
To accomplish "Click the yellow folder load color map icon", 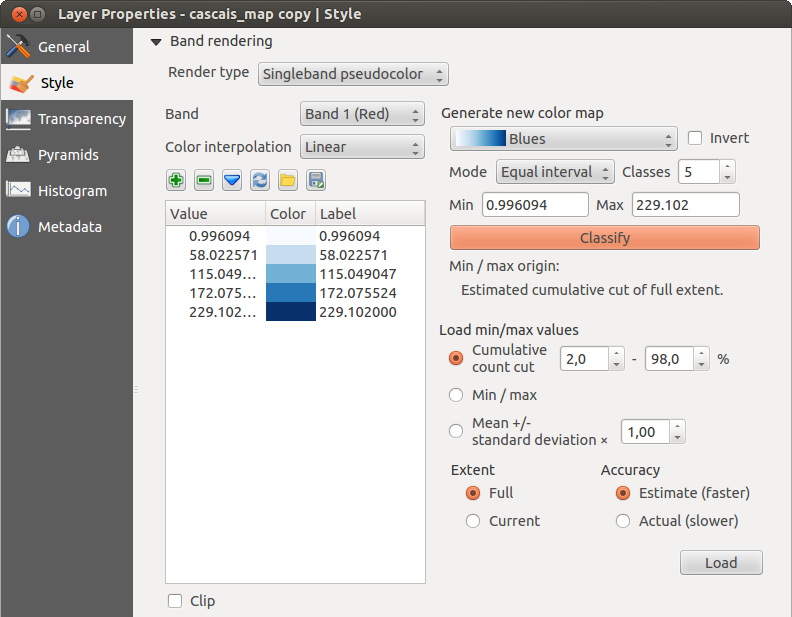I will pos(288,180).
